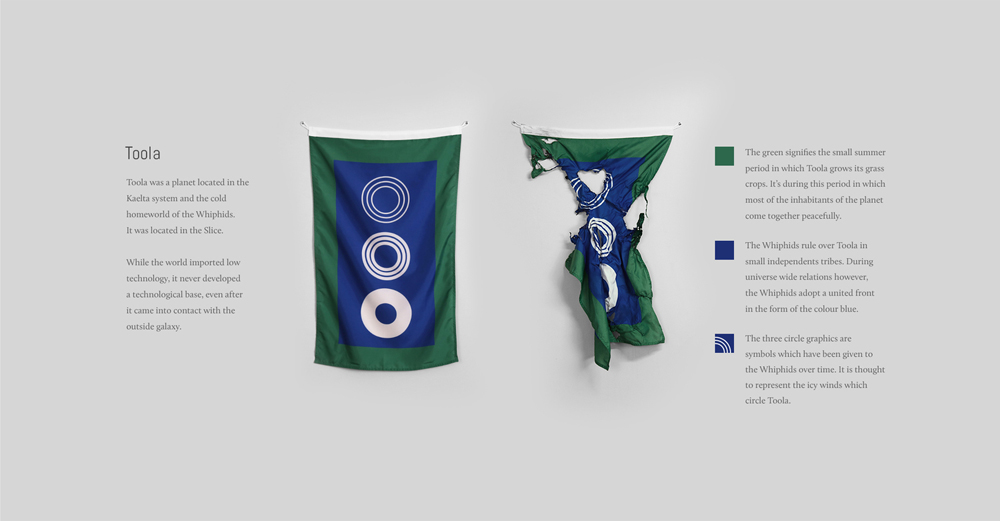
Task: Select the intact hanging flag image
Action: click(385, 246)
